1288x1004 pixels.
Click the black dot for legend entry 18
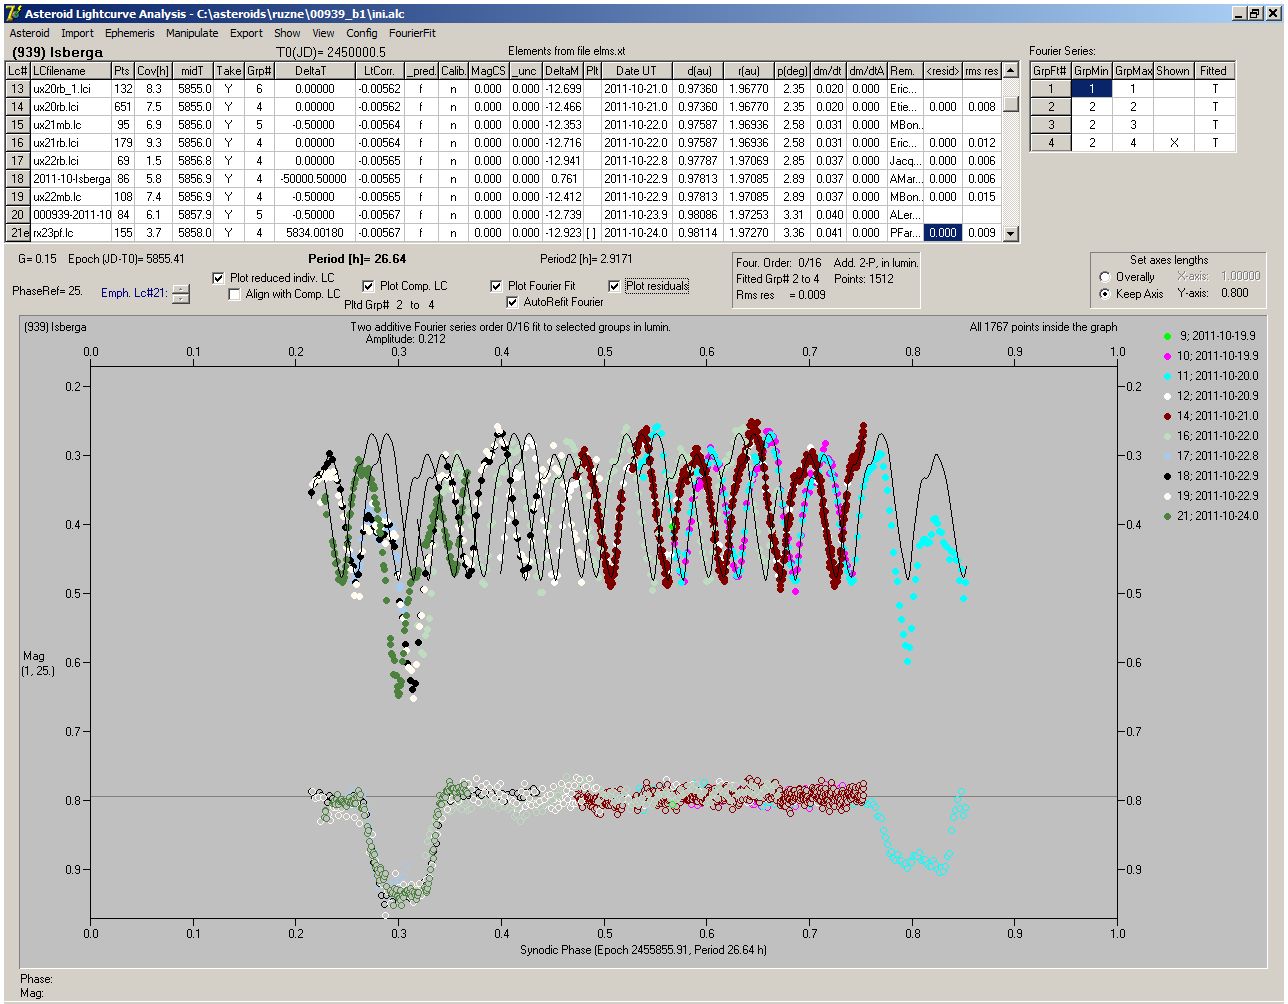pyautogui.click(x=1167, y=476)
